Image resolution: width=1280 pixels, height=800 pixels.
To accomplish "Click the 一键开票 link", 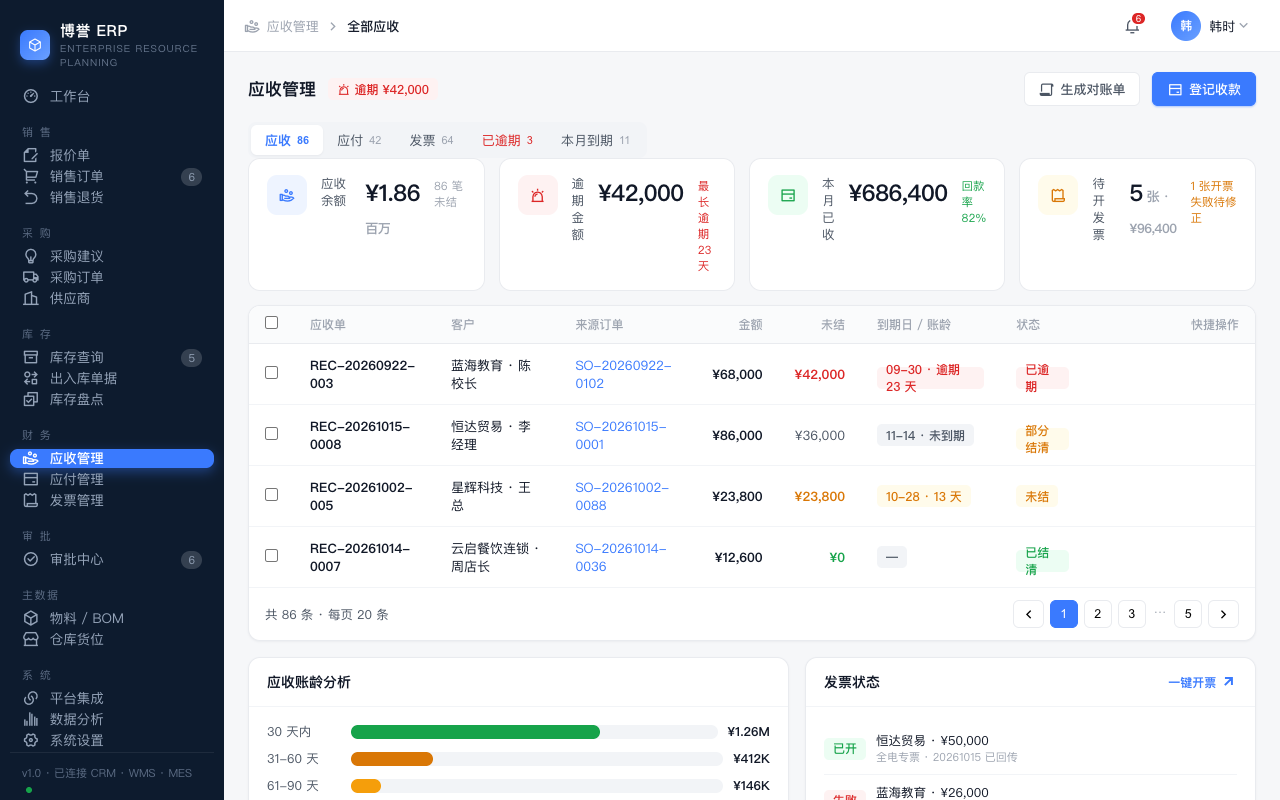I will coord(1201,682).
